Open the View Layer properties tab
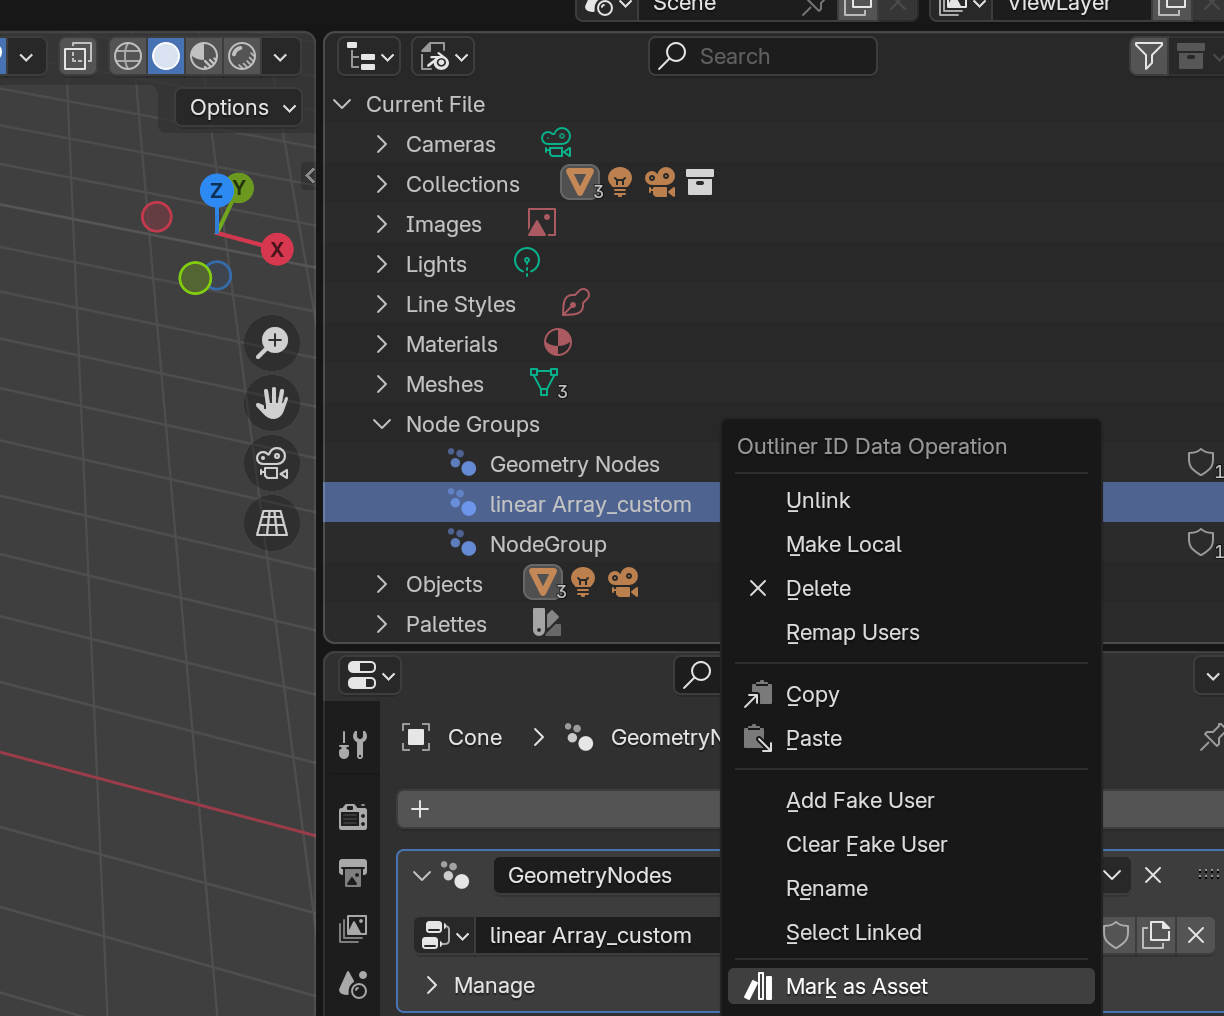The height and width of the screenshot is (1016, 1224). point(353,929)
